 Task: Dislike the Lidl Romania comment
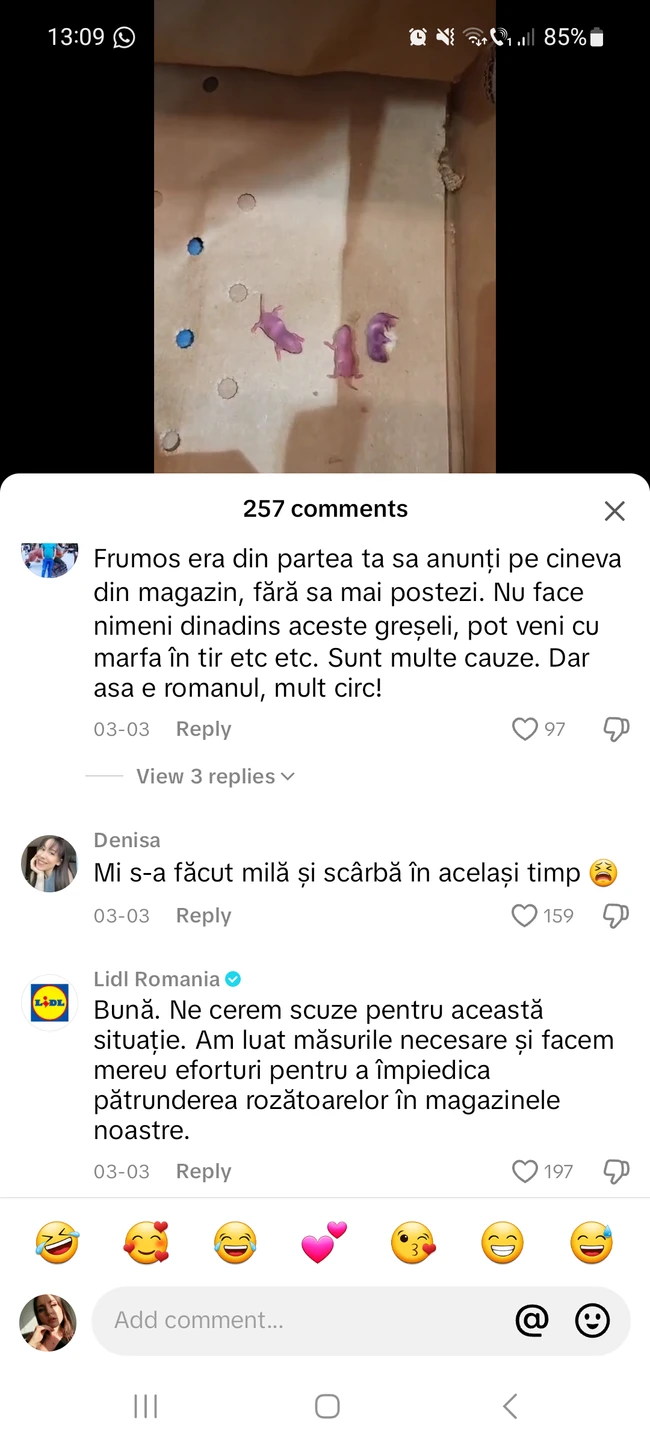pos(616,1171)
